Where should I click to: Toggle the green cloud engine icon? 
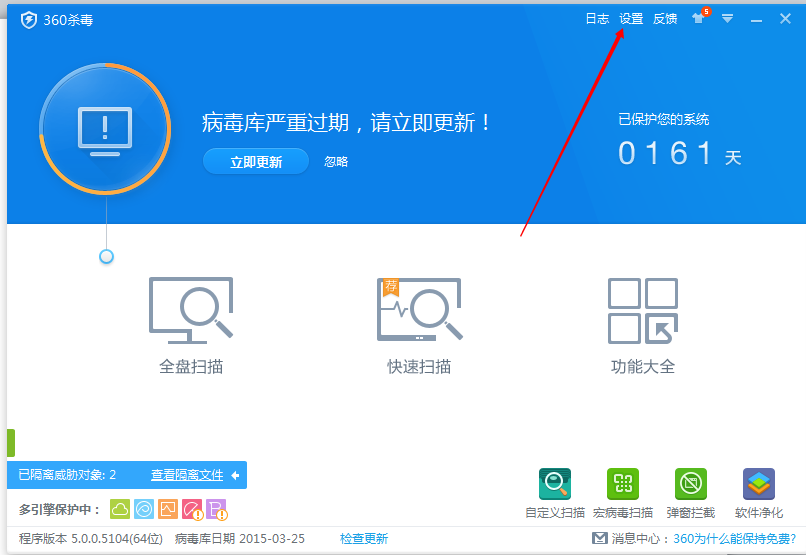pyautogui.click(x=120, y=509)
